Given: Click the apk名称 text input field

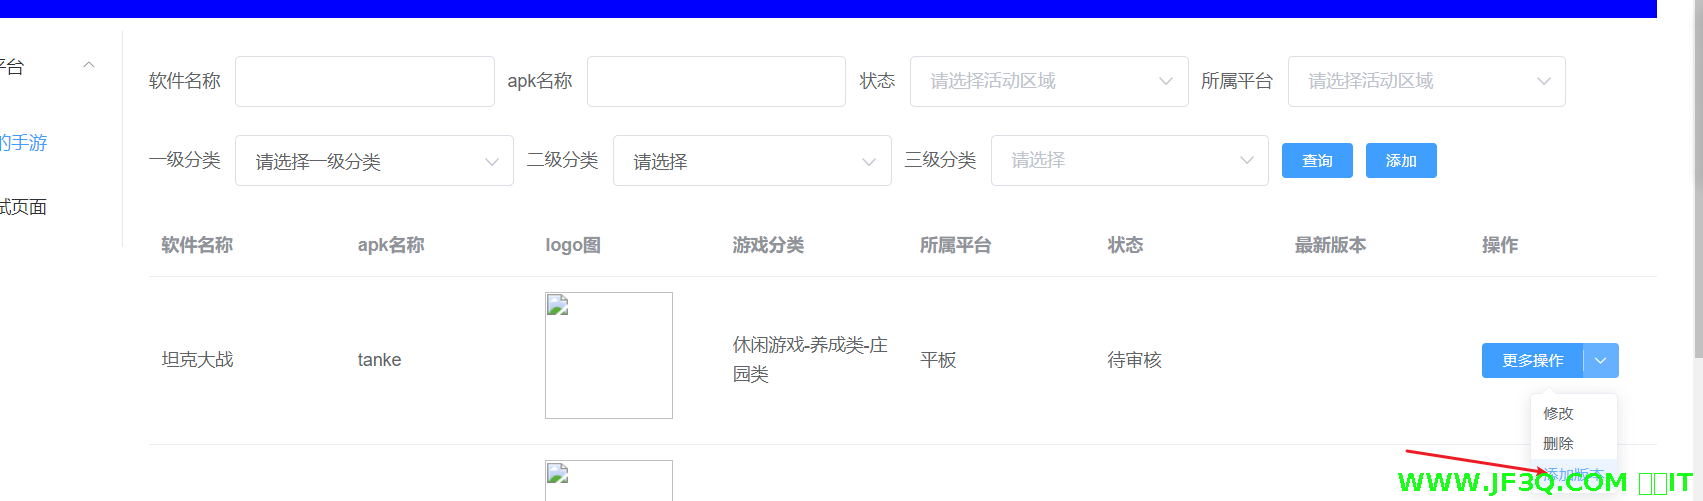Looking at the screenshot, I should click(x=716, y=81).
